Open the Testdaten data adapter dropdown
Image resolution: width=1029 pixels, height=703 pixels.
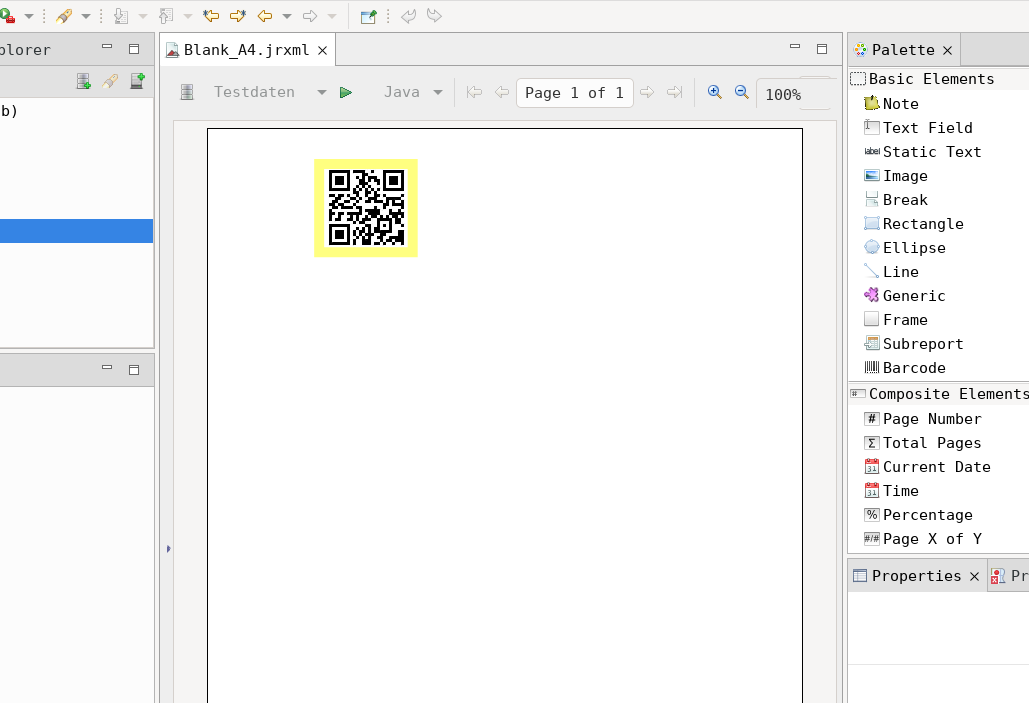click(x=321, y=93)
